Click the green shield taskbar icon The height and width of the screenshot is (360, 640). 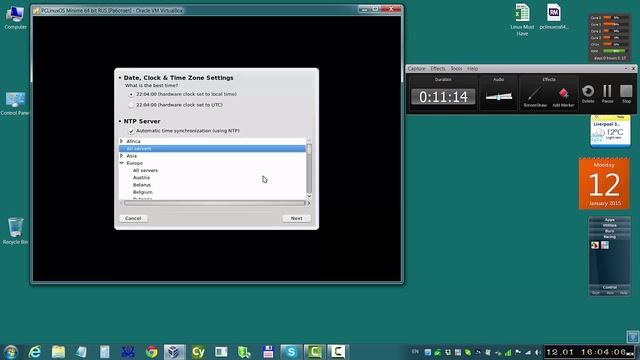click(244, 351)
